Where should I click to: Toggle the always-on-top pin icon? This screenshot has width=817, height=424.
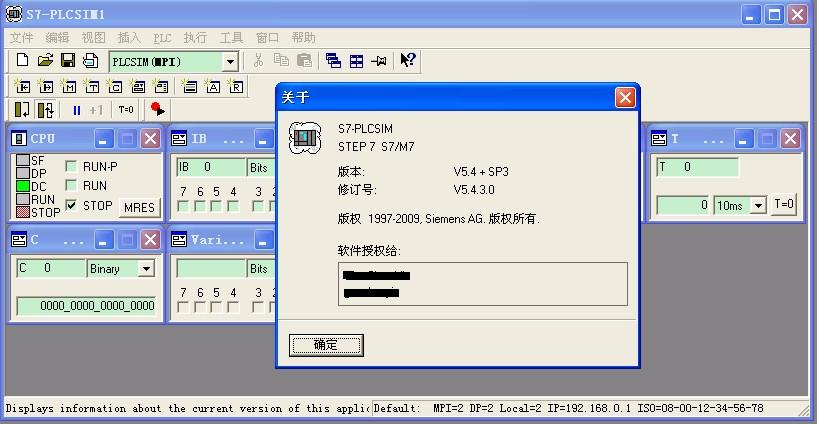point(379,61)
